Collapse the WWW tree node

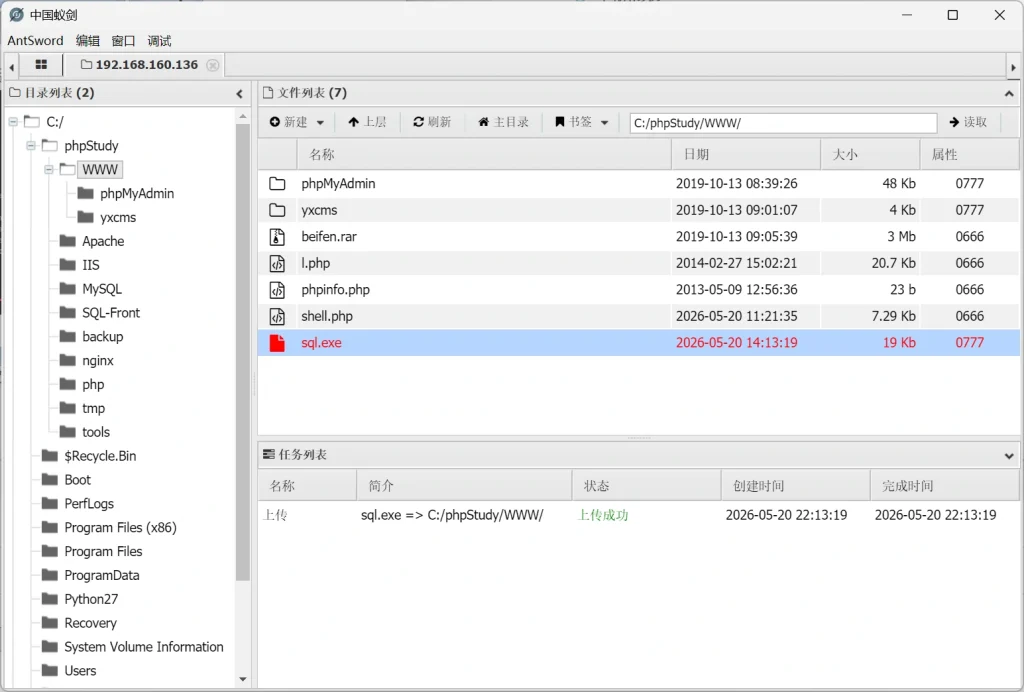tap(49, 170)
